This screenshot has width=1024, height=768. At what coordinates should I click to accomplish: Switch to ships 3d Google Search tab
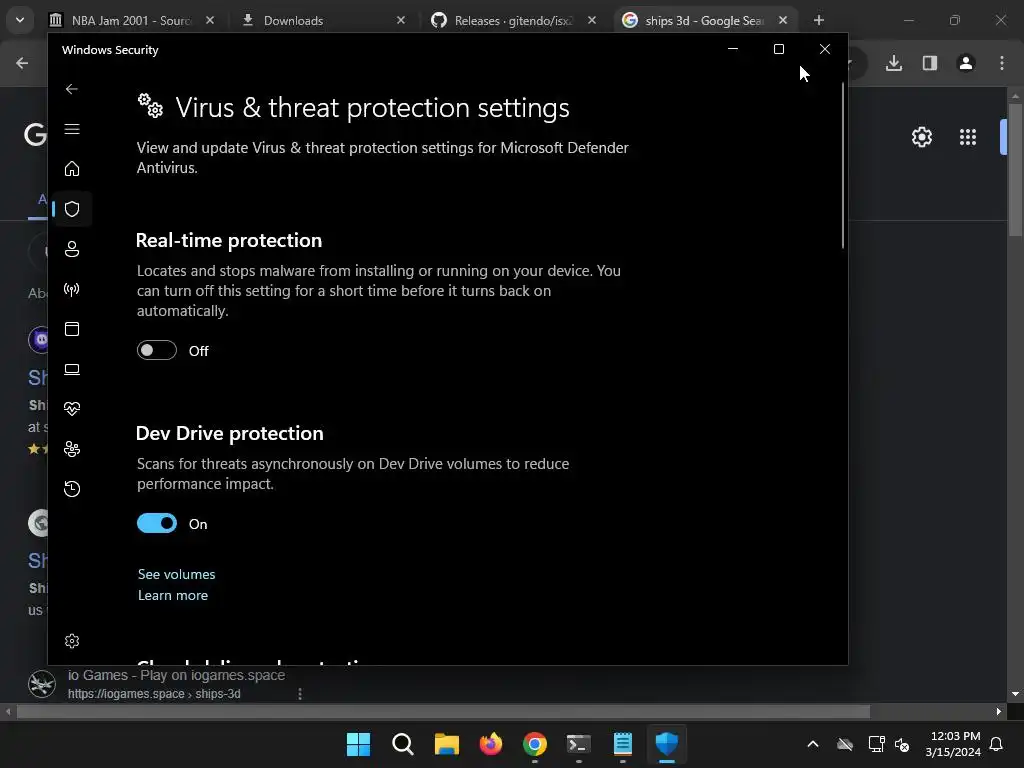click(x=704, y=20)
